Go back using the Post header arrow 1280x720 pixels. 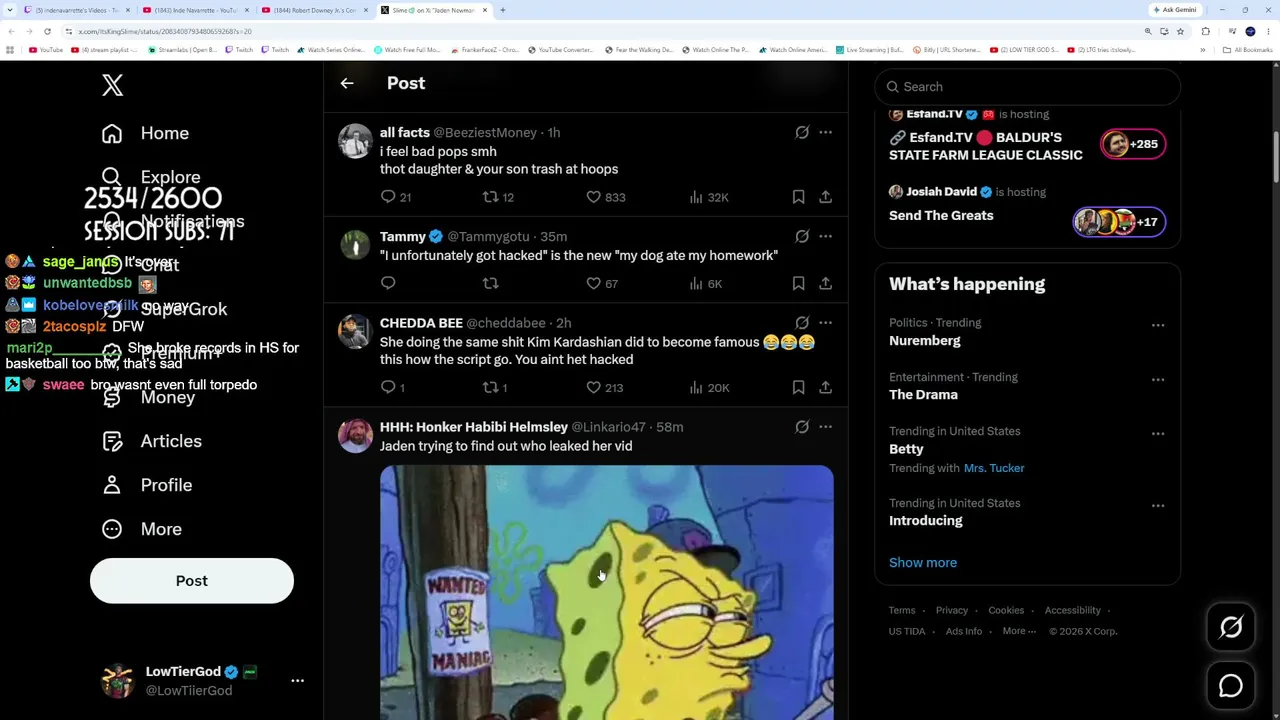pos(347,83)
